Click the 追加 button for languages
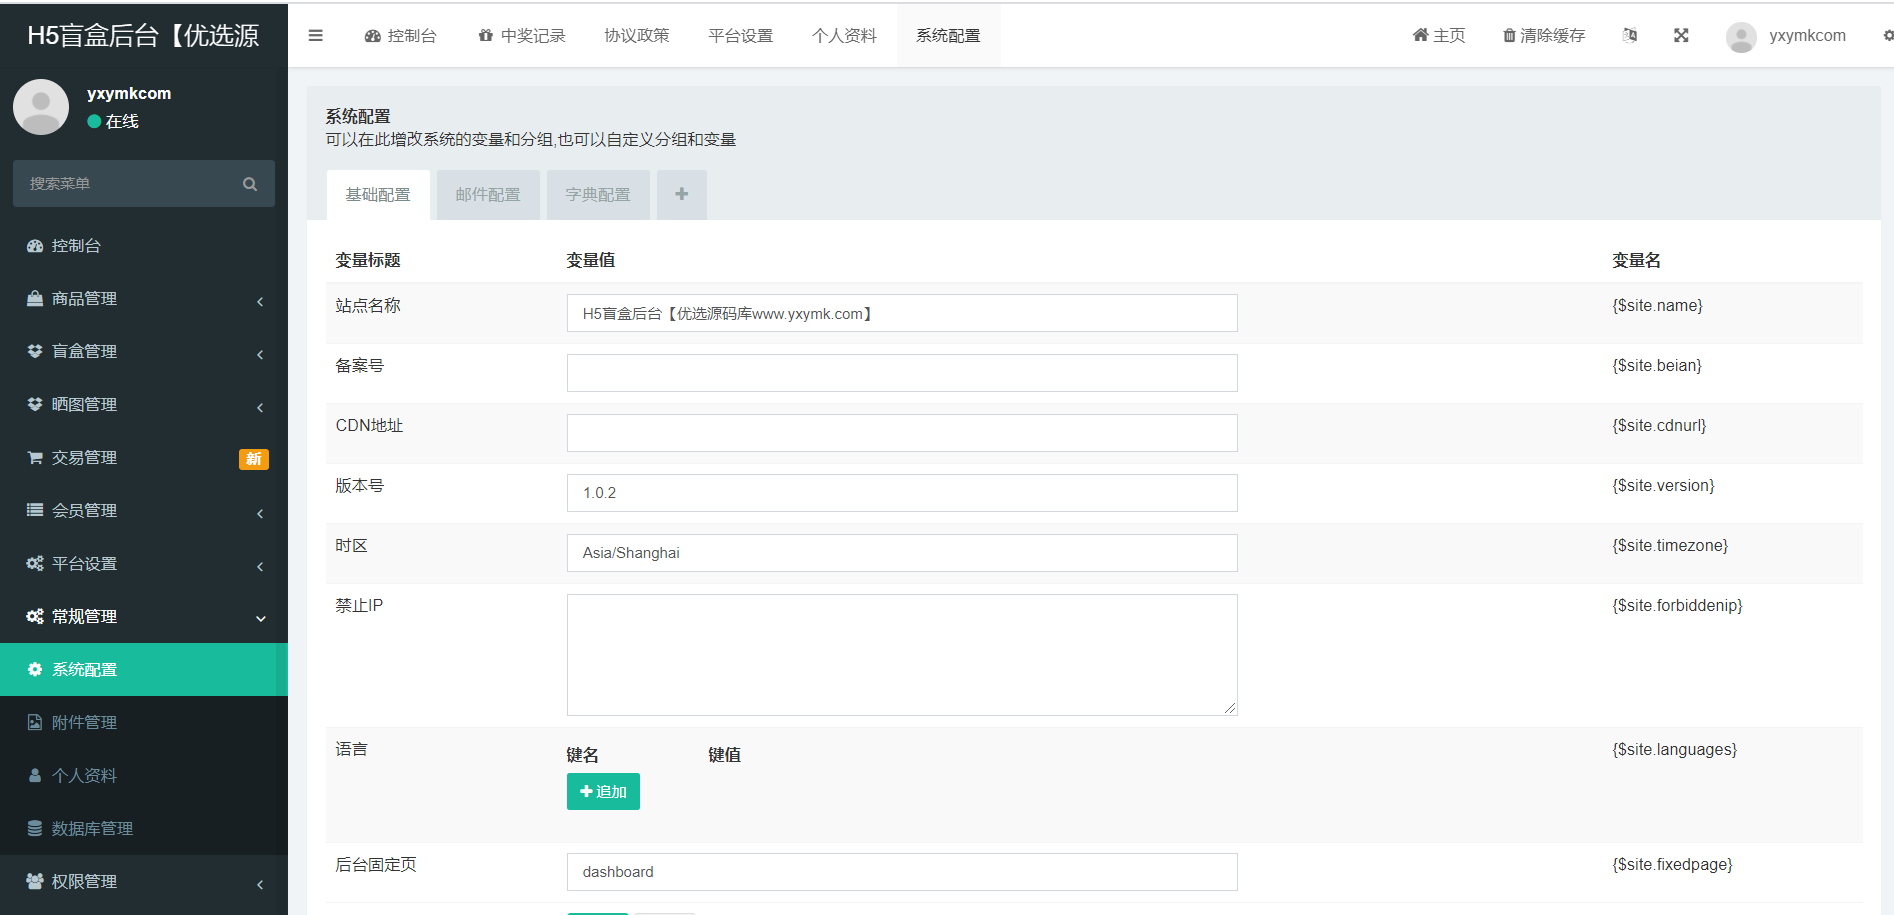Viewport: 1894px width, 915px height. point(603,792)
